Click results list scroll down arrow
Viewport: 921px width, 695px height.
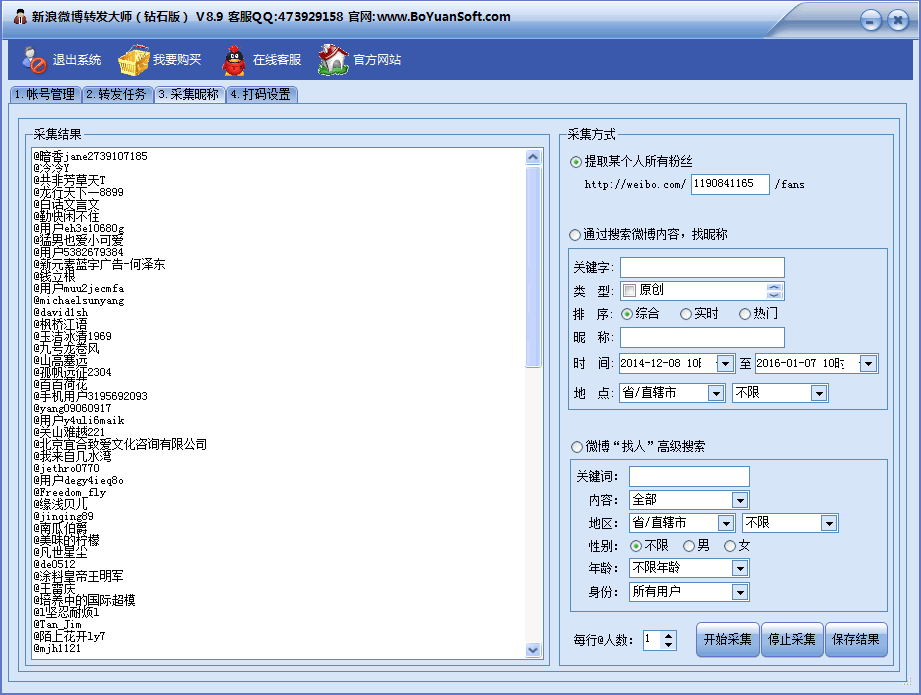(533, 650)
